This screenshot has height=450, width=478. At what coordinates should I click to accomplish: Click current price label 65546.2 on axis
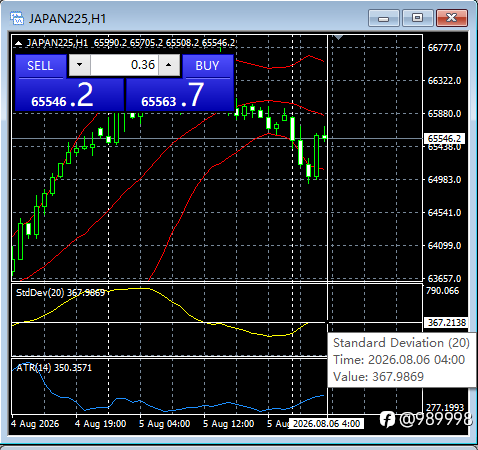coord(444,138)
